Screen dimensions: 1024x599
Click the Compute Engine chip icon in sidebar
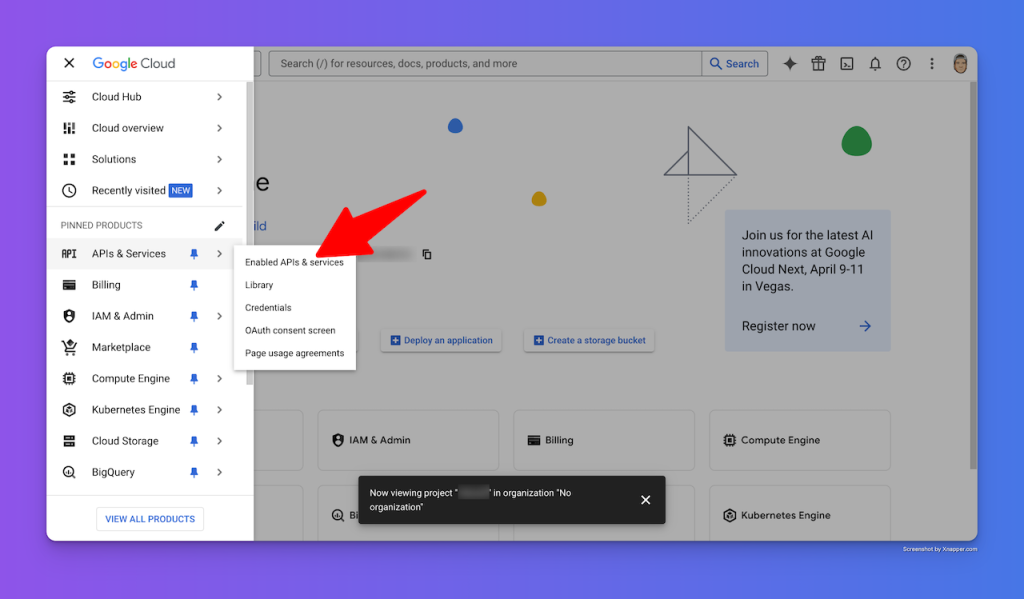(69, 378)
